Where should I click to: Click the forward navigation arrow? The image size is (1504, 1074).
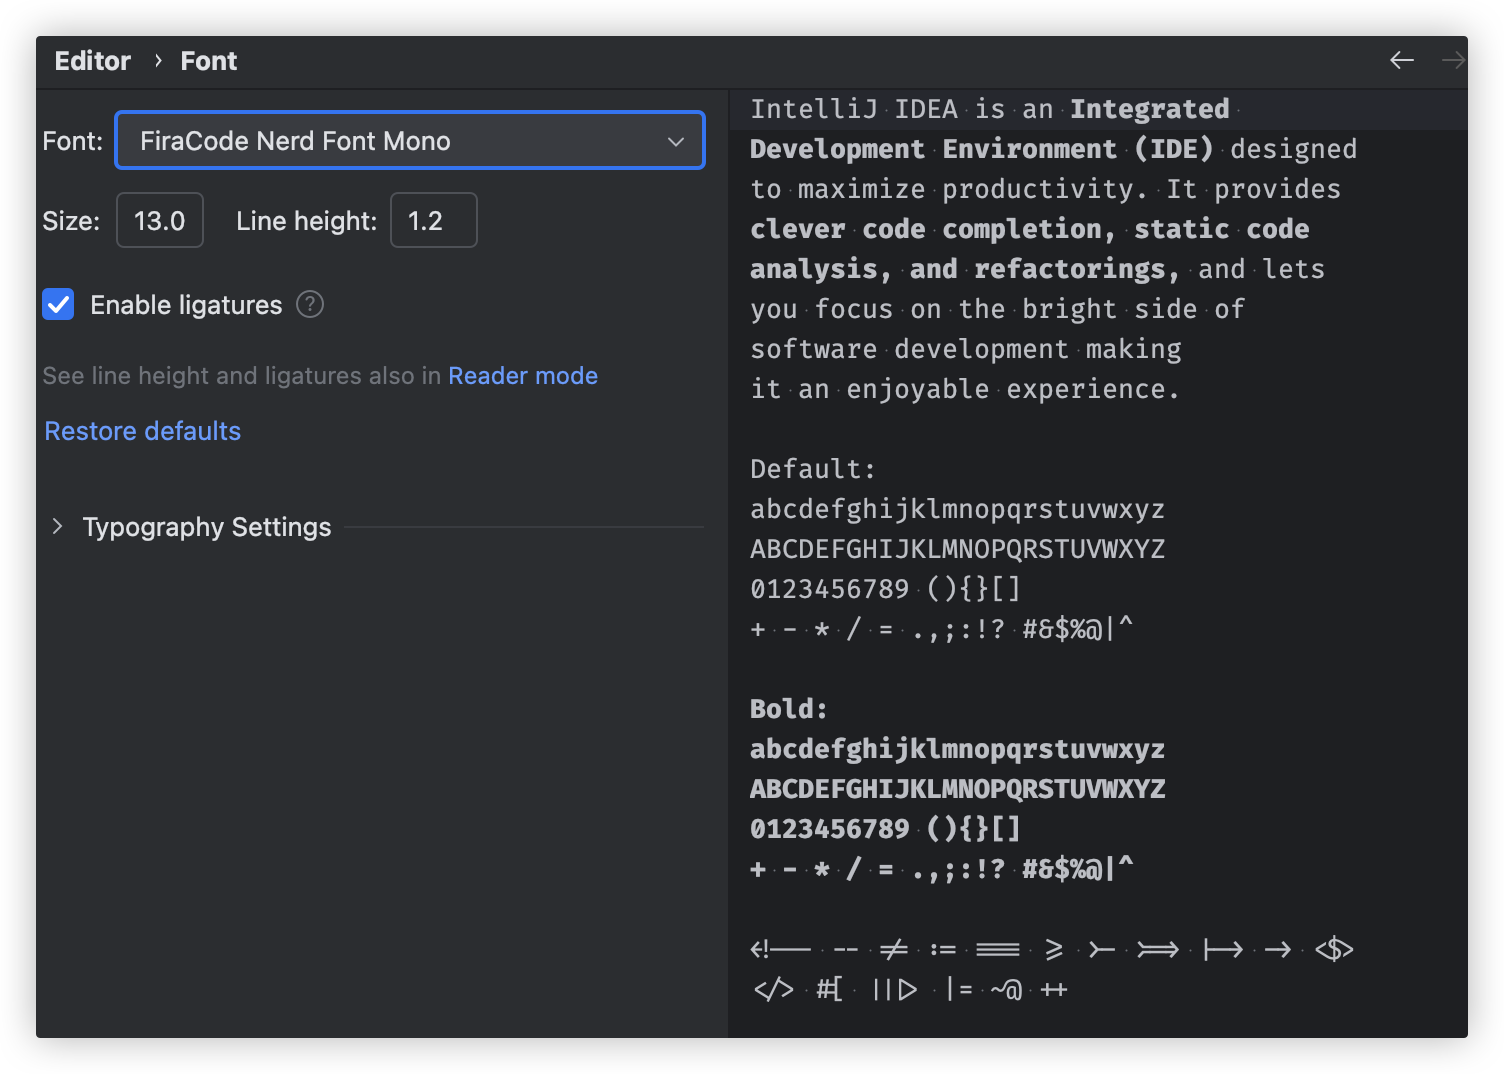pyautogui.click(x=1453, y=61)
